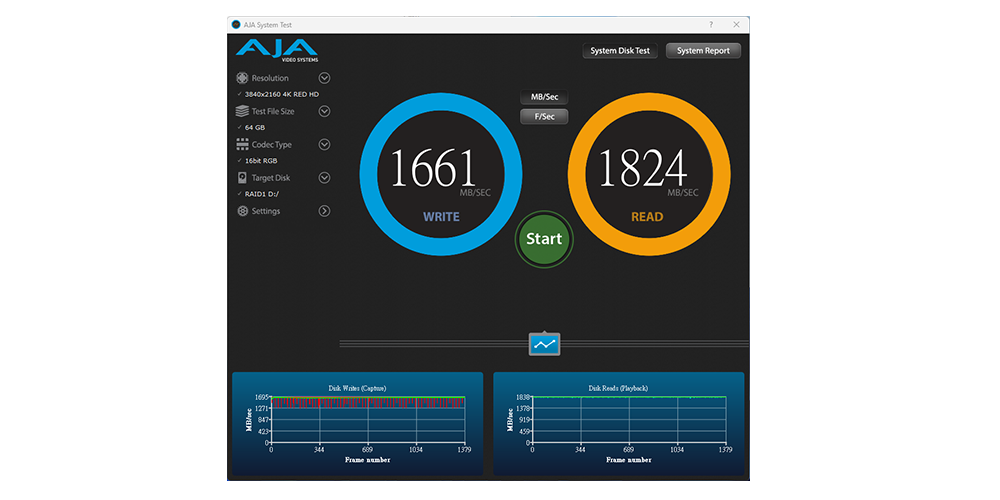Screen dimensions: 1000x500
Task: Expand the Resolution dropdown arrow
Action: coord(324,78)
